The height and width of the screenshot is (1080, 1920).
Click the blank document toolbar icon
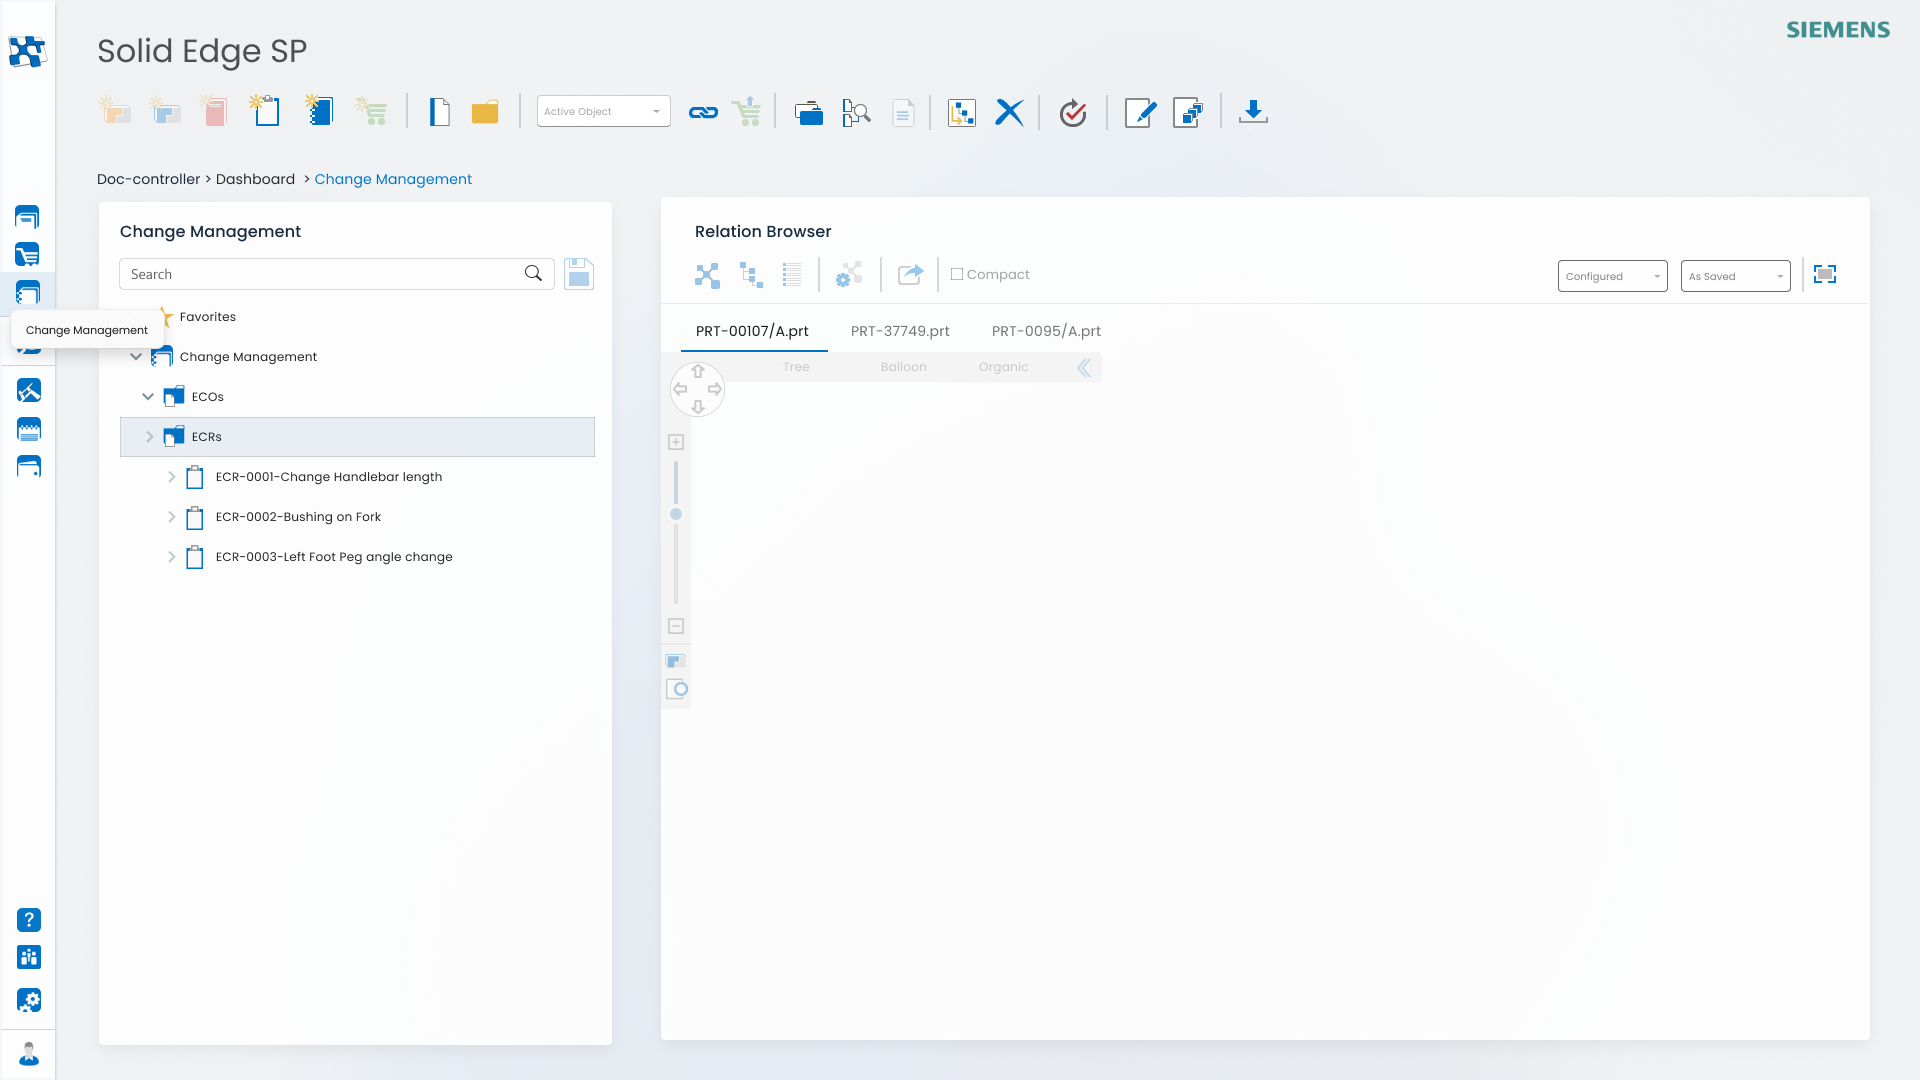pyautogui.click(x=439, y=112)
